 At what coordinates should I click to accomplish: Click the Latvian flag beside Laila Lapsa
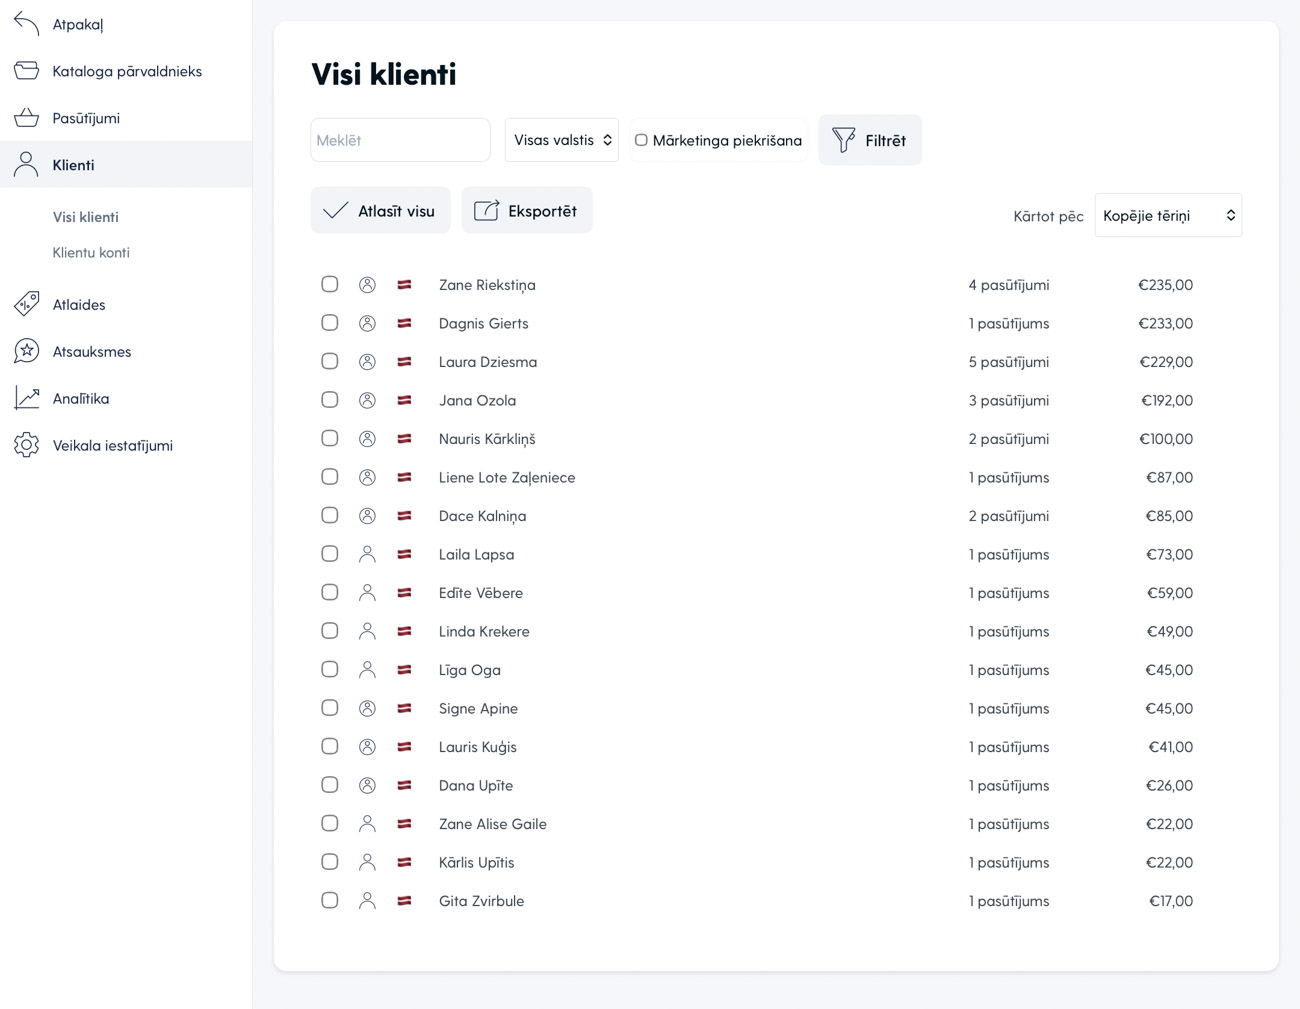tap(404, 554)
